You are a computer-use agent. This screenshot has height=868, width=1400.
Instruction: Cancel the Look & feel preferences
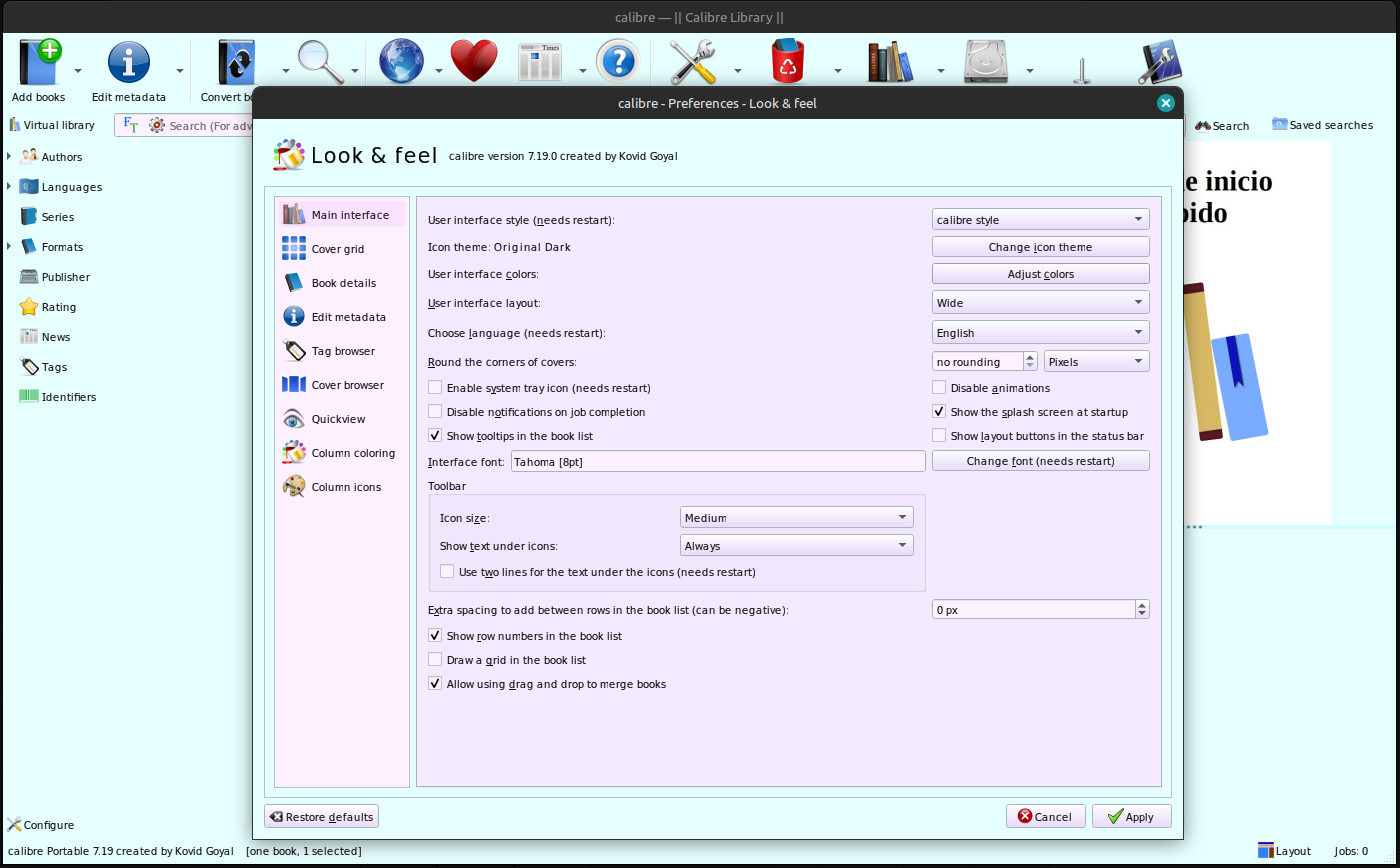[1045, 817]
